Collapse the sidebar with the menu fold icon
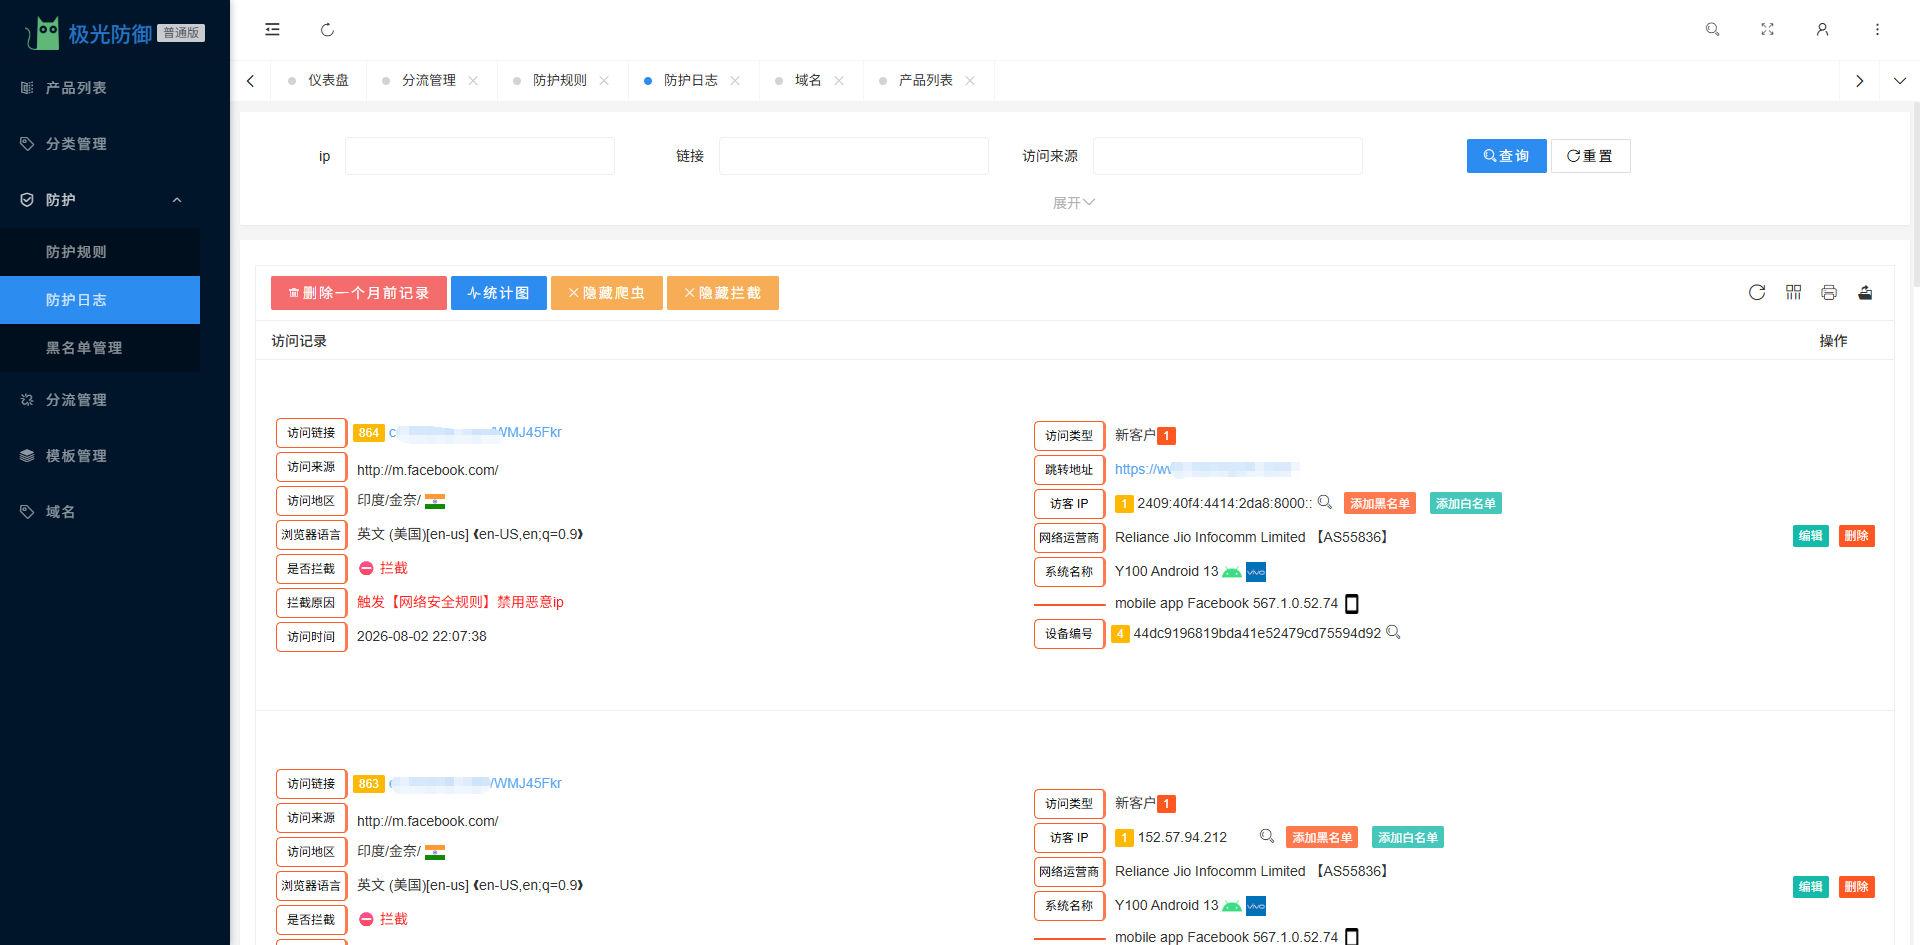This screenshot has height=945, width=1920. (272, 30)
